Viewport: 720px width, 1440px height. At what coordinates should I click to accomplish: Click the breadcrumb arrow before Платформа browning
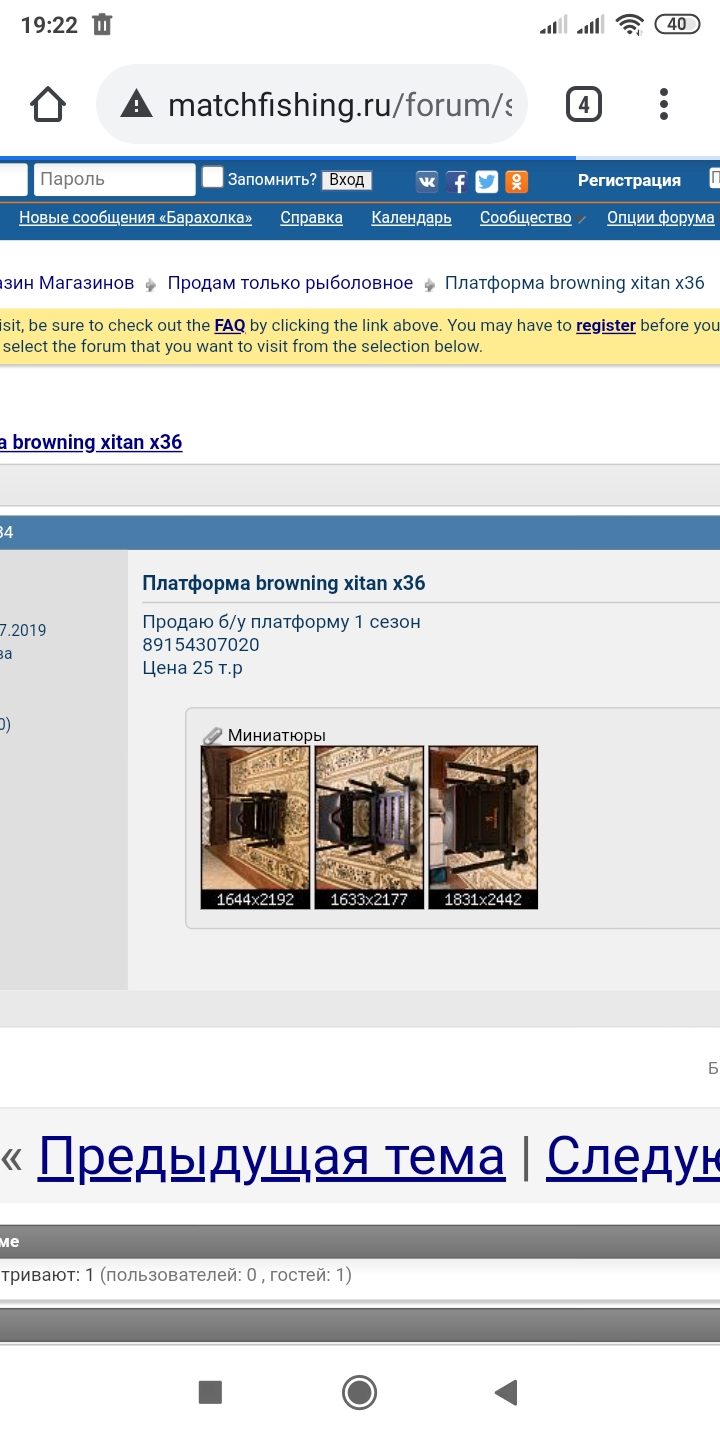point(429,285)
